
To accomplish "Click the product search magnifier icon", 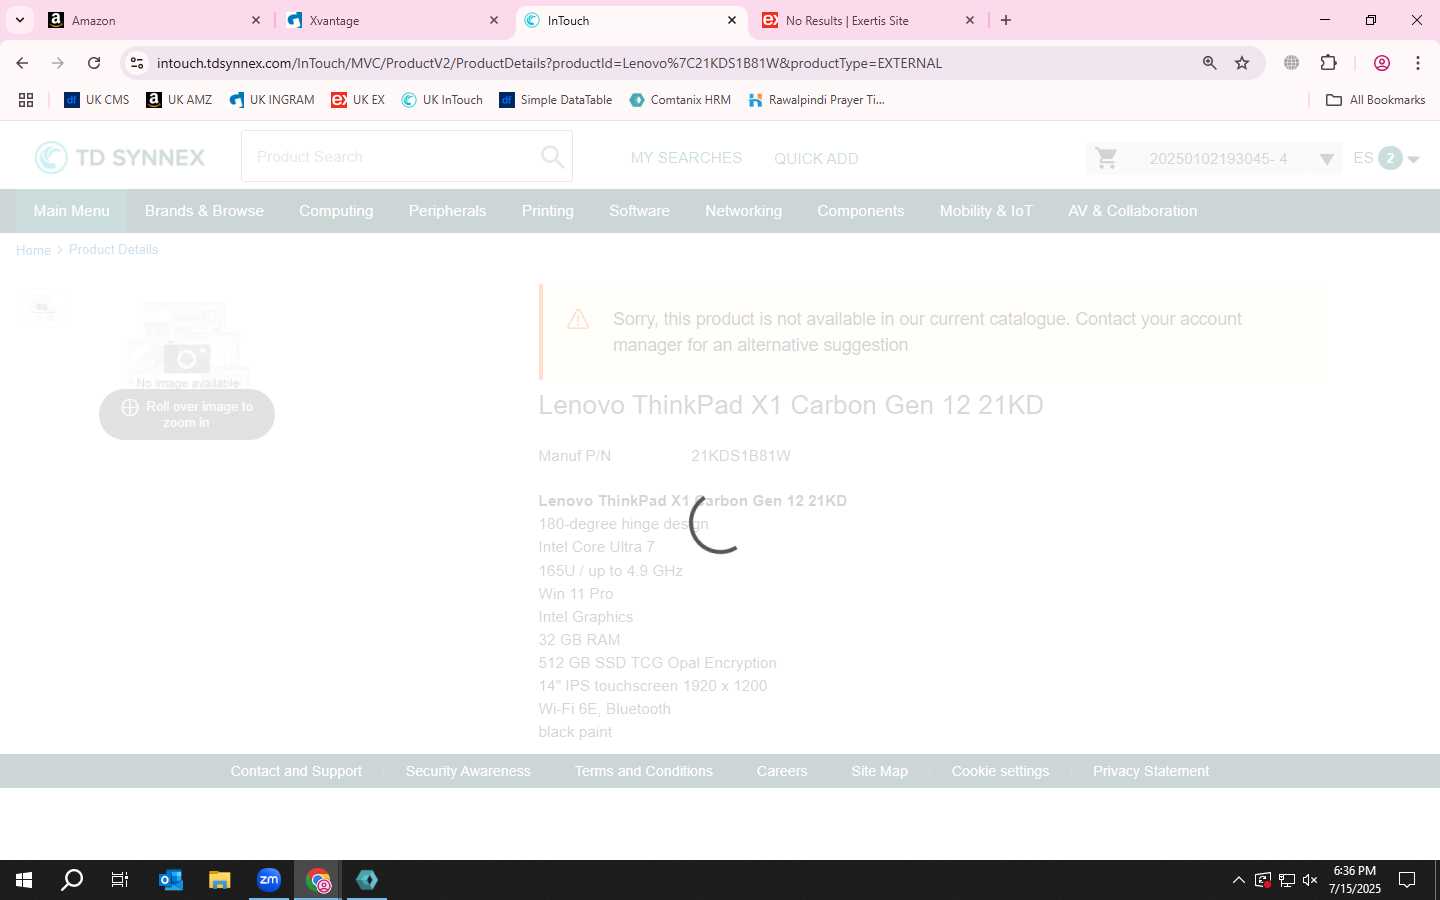I will 552,157.
